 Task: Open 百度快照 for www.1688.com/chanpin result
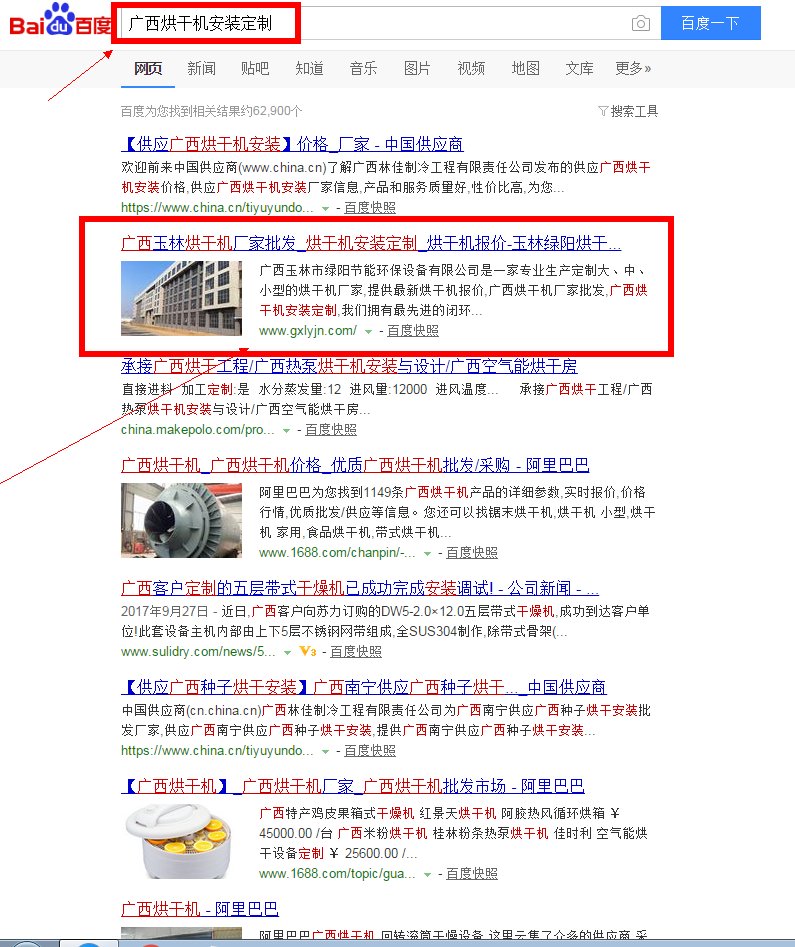(x=472, y=553)
